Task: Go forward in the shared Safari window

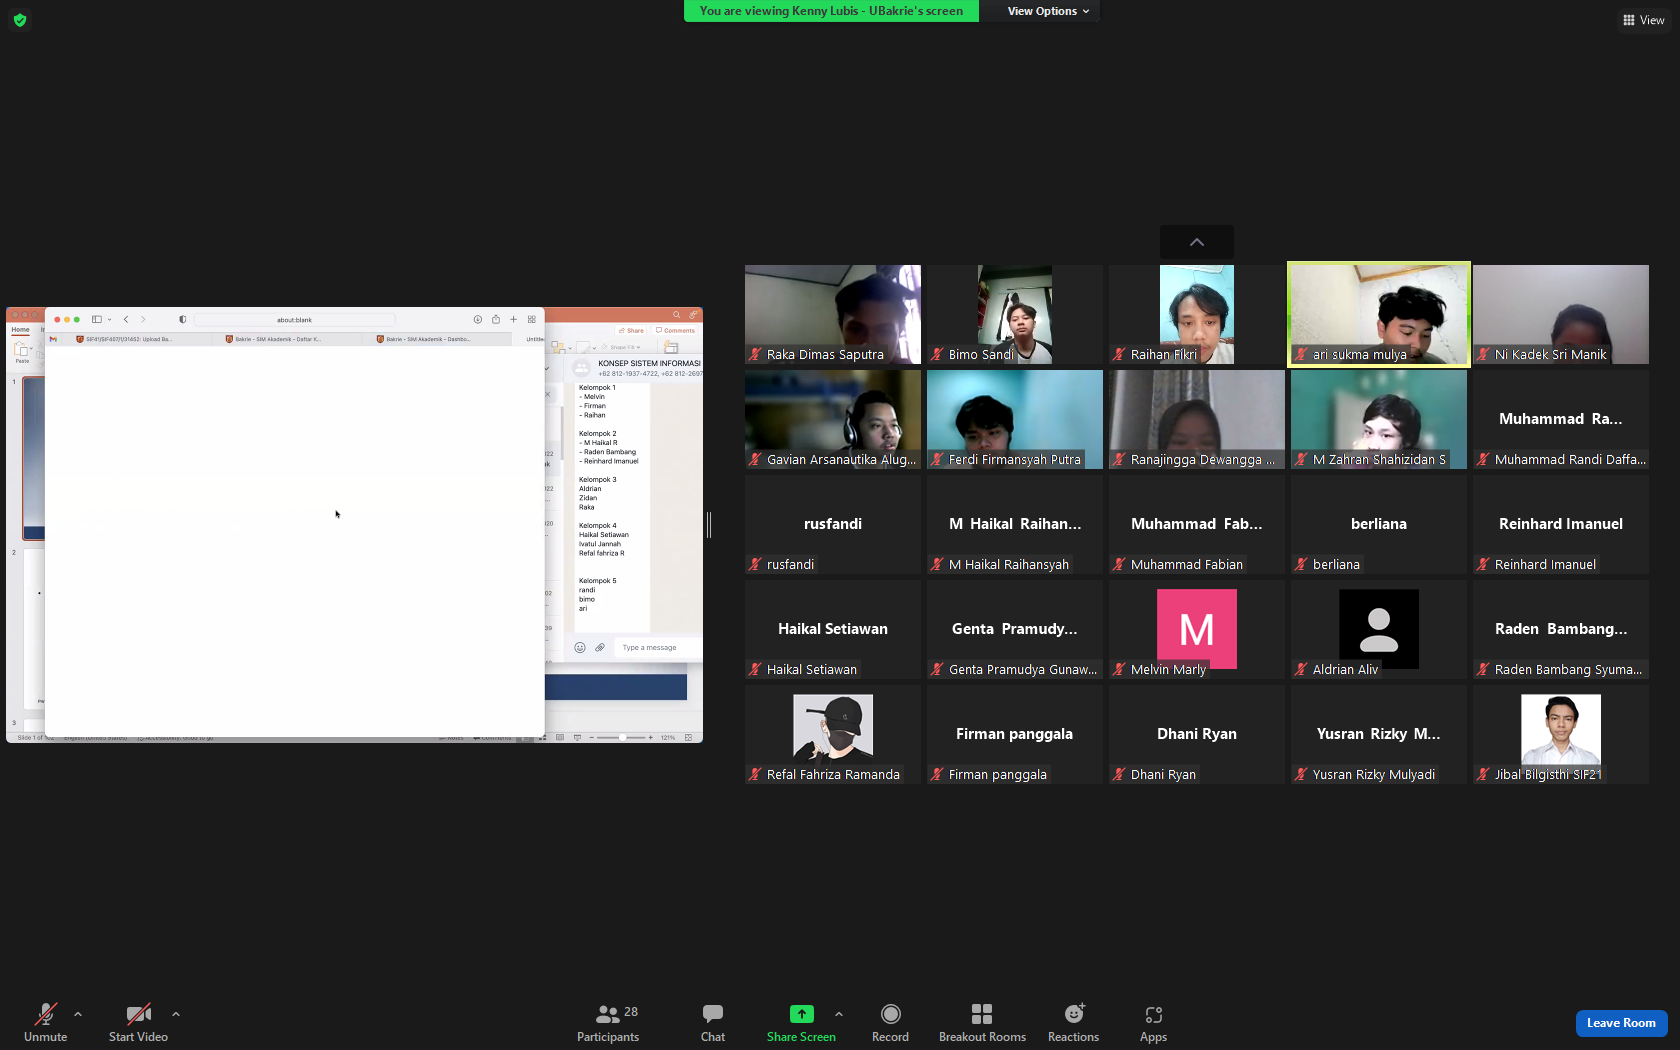Action: (143, 320)
